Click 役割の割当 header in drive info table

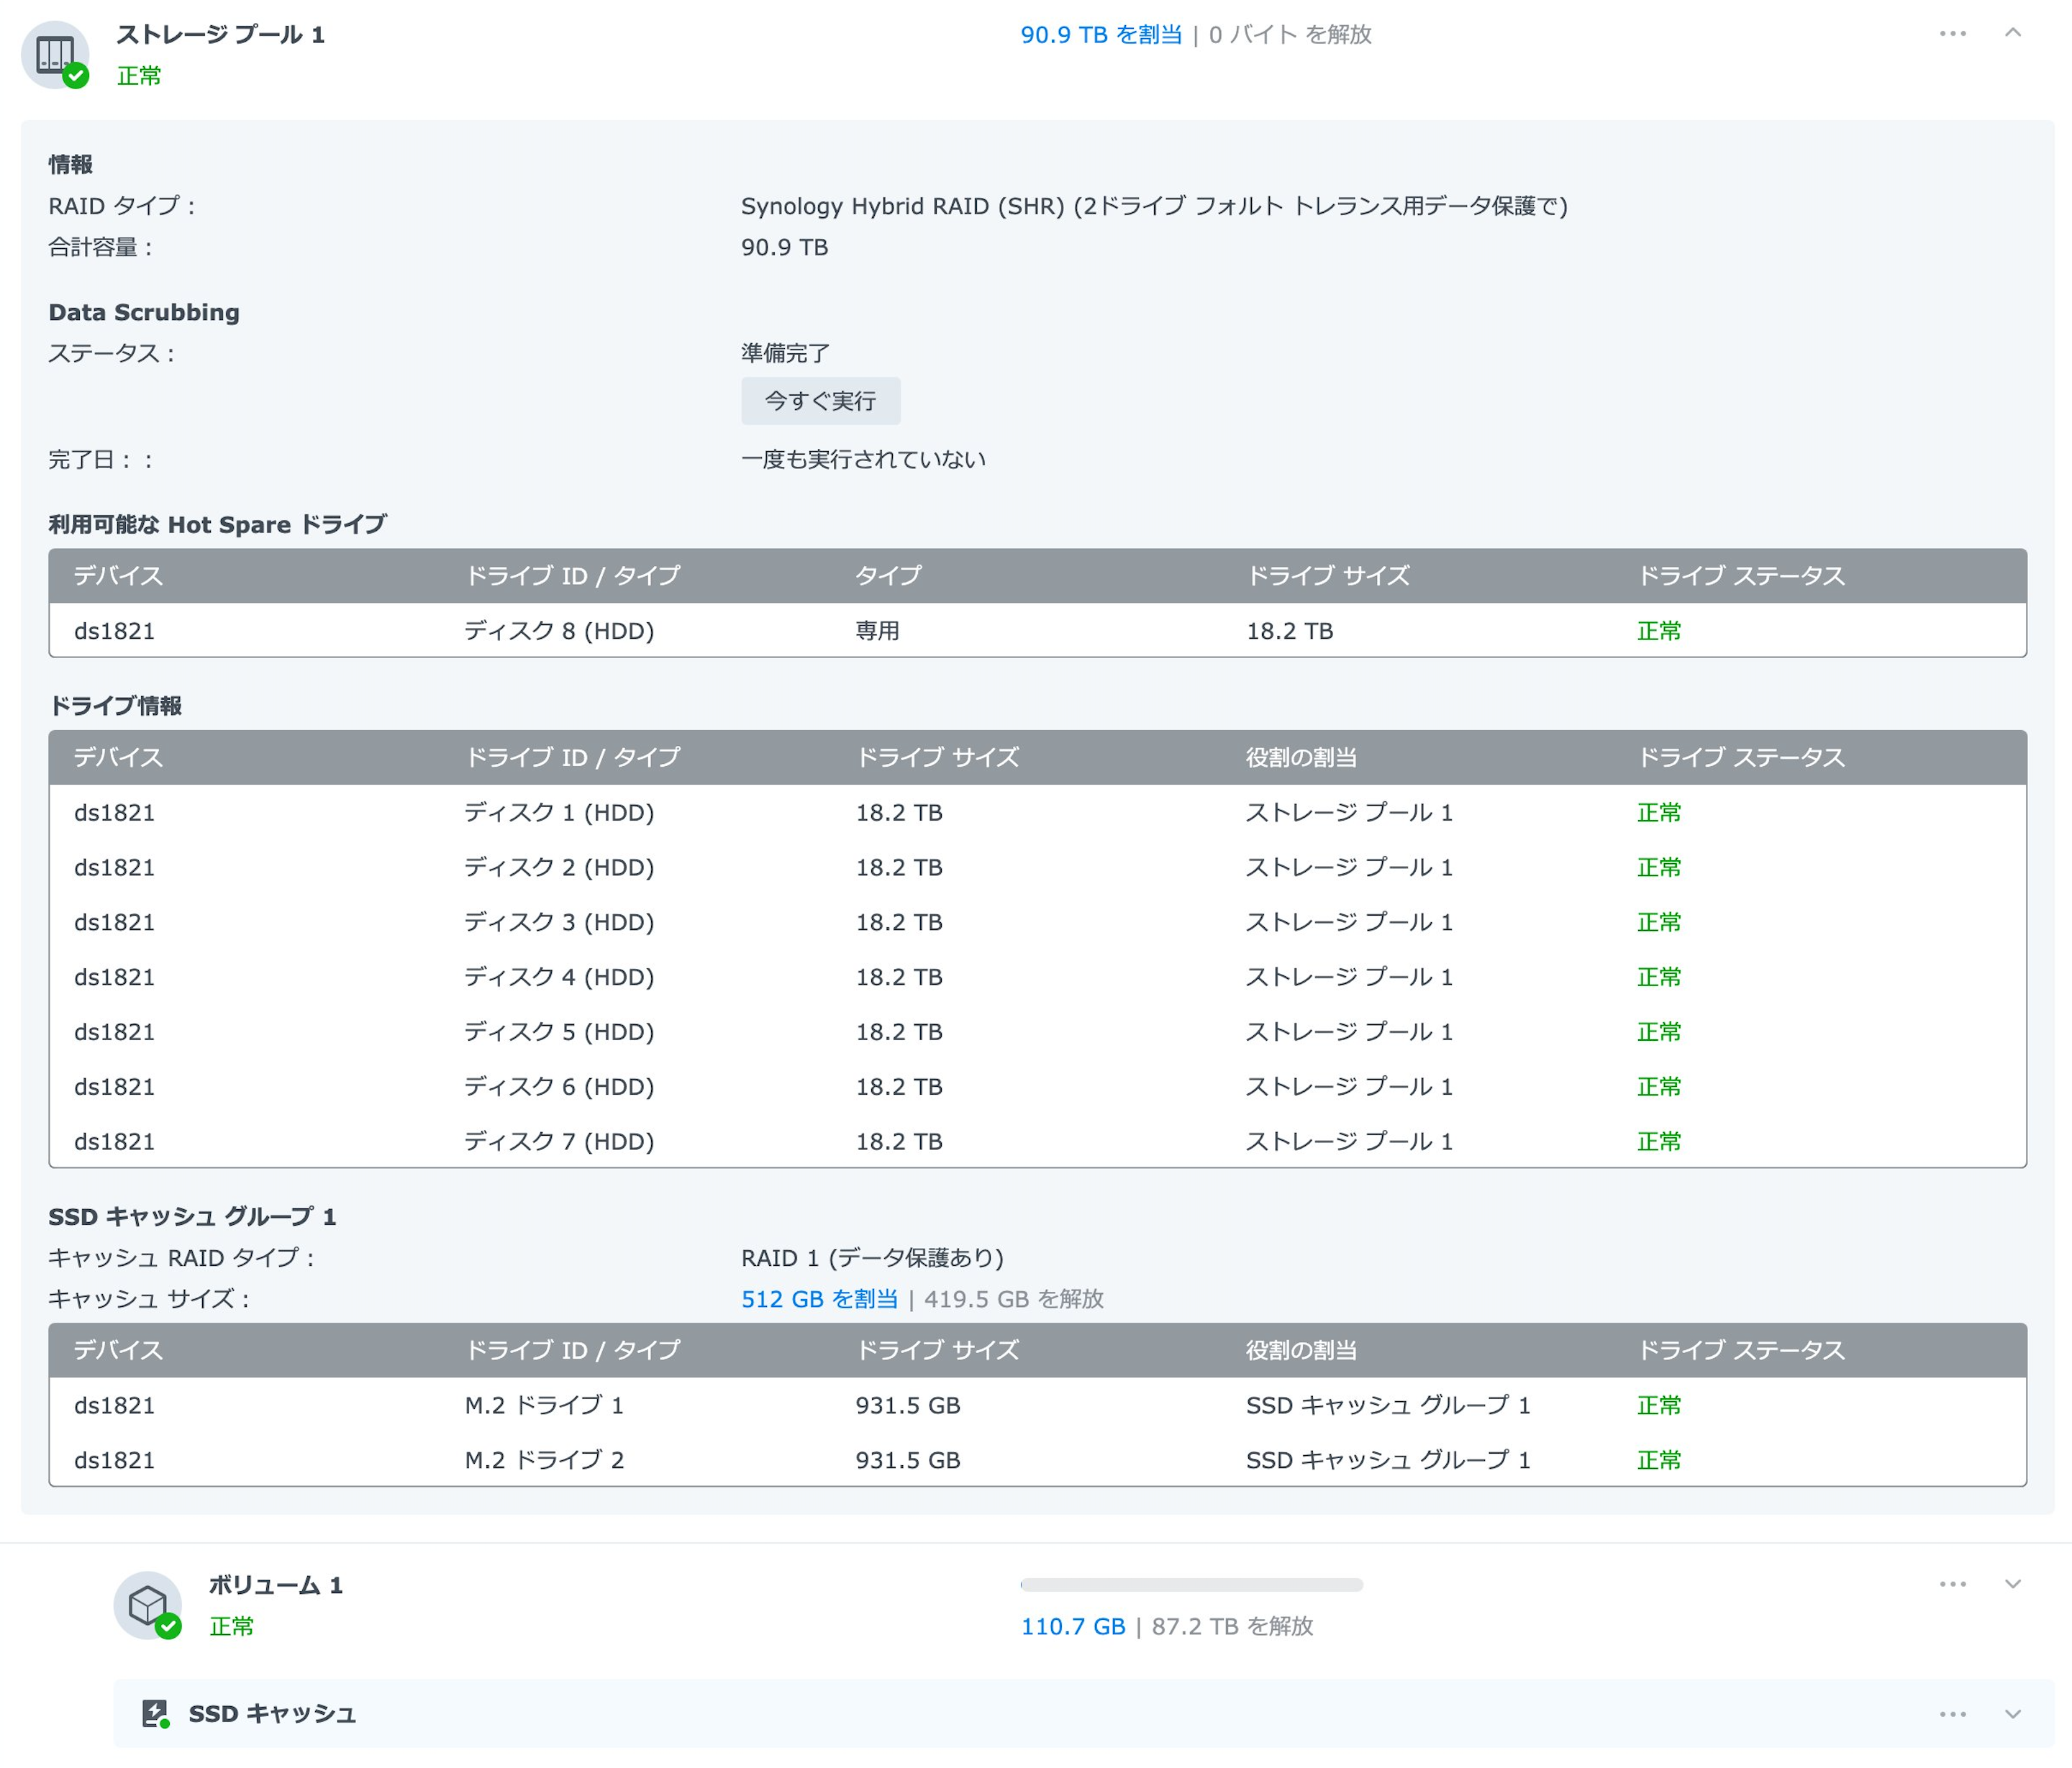(x=1300, y=758)
